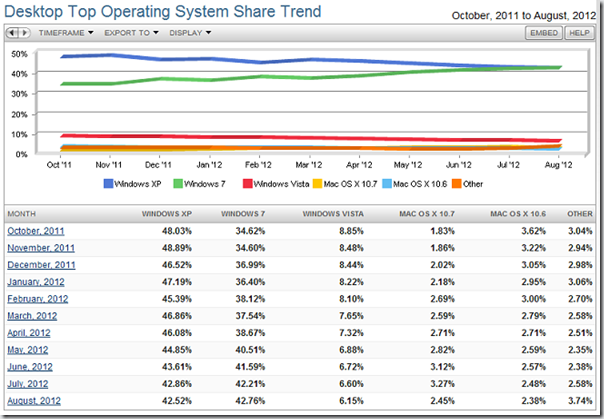Click the HELP button
Viewport: 604px width, 419px height.
pyautogui.click(x=579, y=33)
